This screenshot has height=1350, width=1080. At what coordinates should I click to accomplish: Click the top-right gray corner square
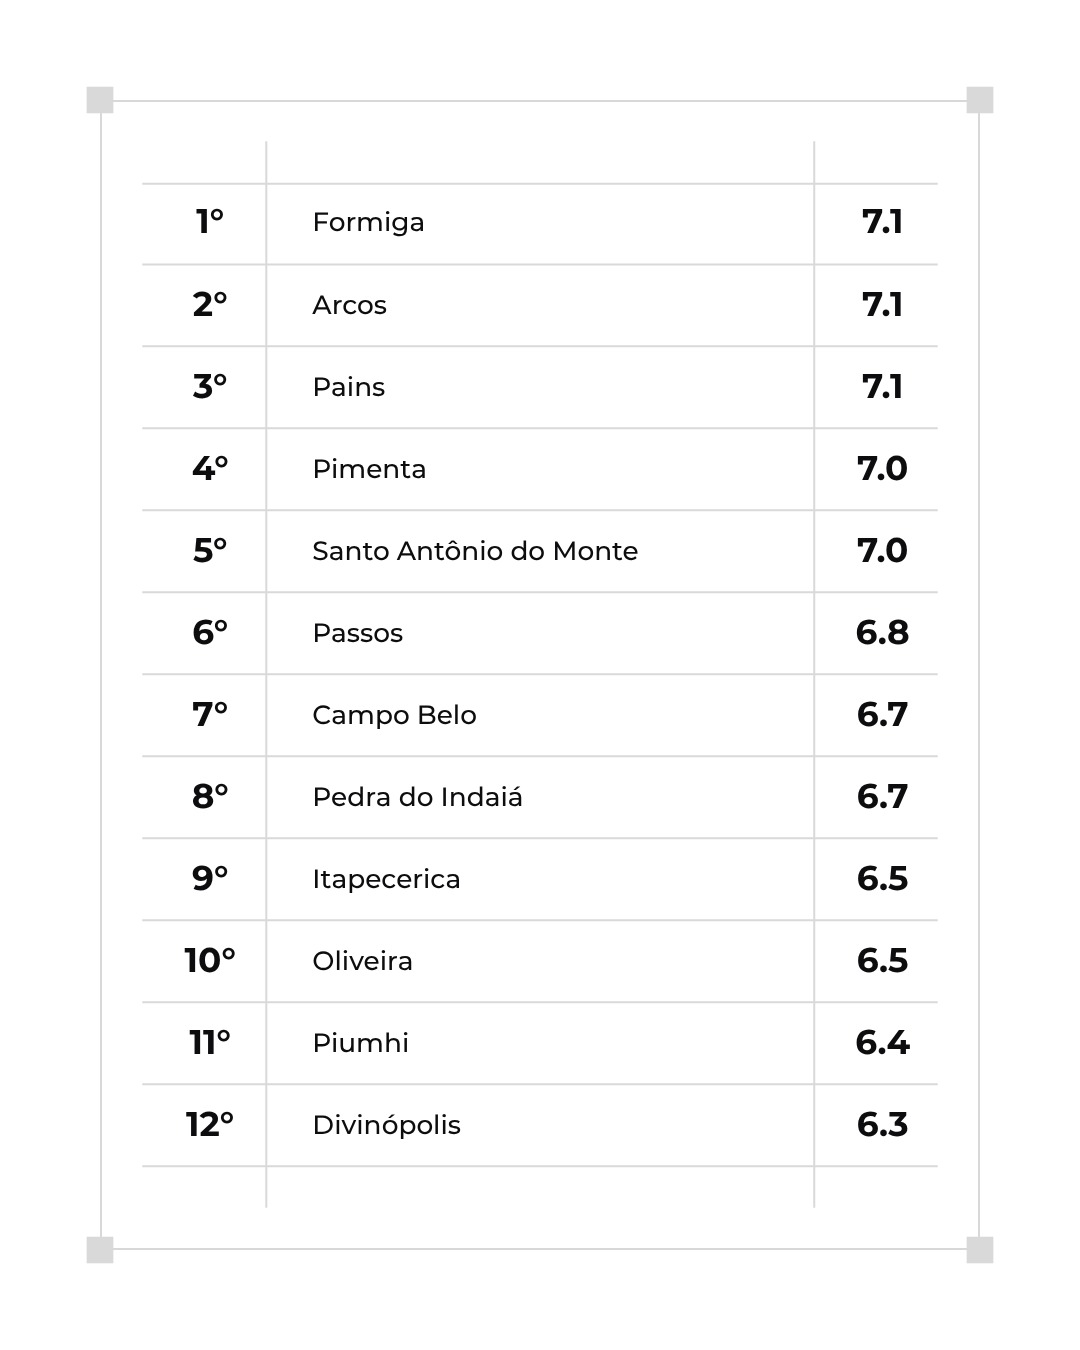click(x=980, y=100)
